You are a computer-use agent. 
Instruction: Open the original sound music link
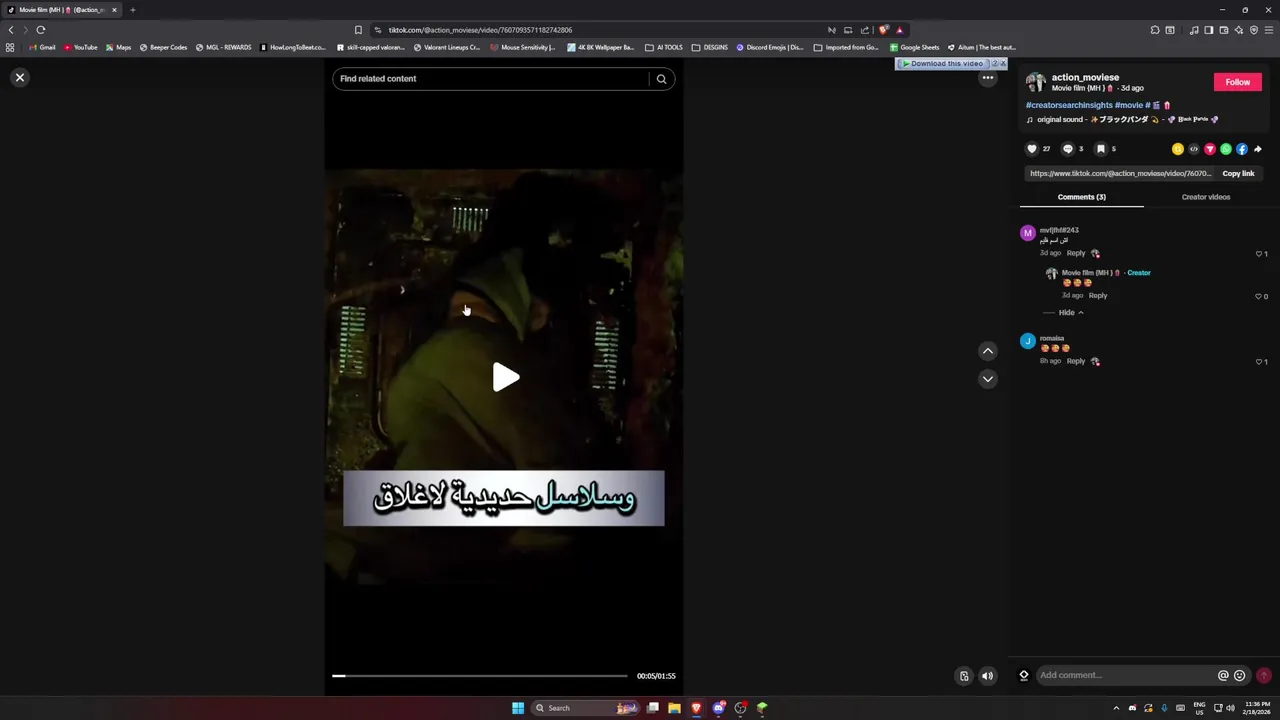(1122, 120)
